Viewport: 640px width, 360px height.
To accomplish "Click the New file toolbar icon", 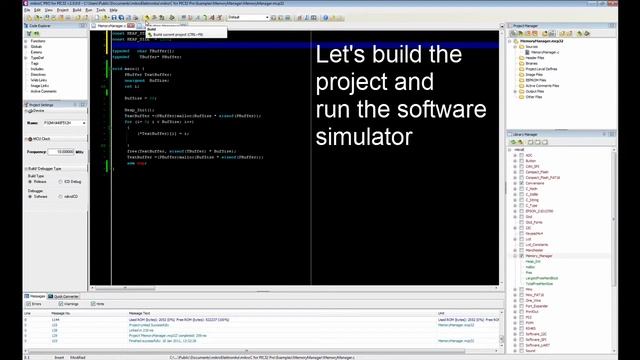I will pyautogui.click(x=97, y=18).
